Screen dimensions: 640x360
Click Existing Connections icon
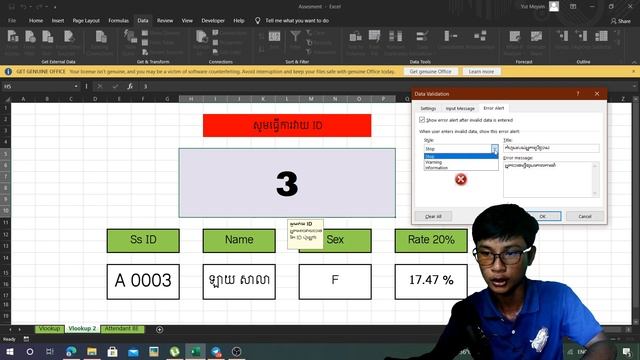click(101, 37)
